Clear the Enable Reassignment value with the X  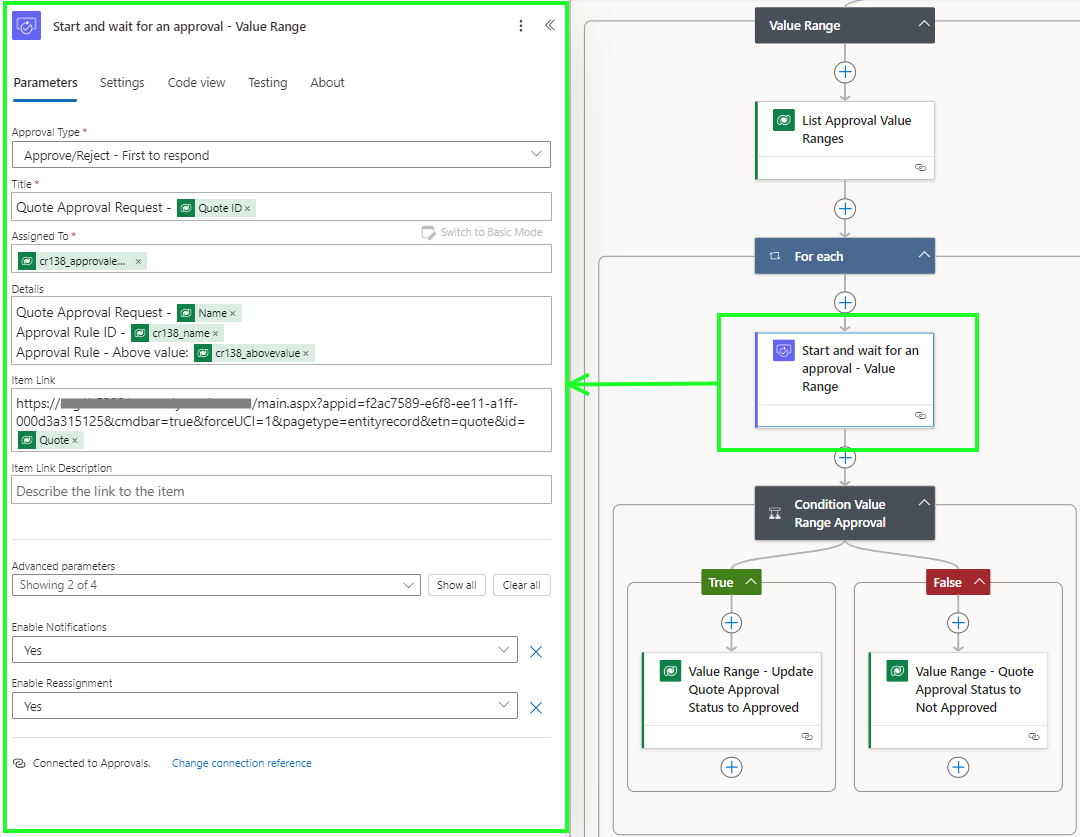coord(535,707)
